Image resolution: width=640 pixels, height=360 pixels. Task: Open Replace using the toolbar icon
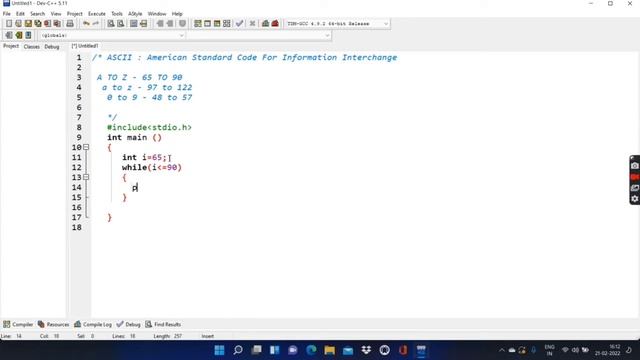click(120, 24)
